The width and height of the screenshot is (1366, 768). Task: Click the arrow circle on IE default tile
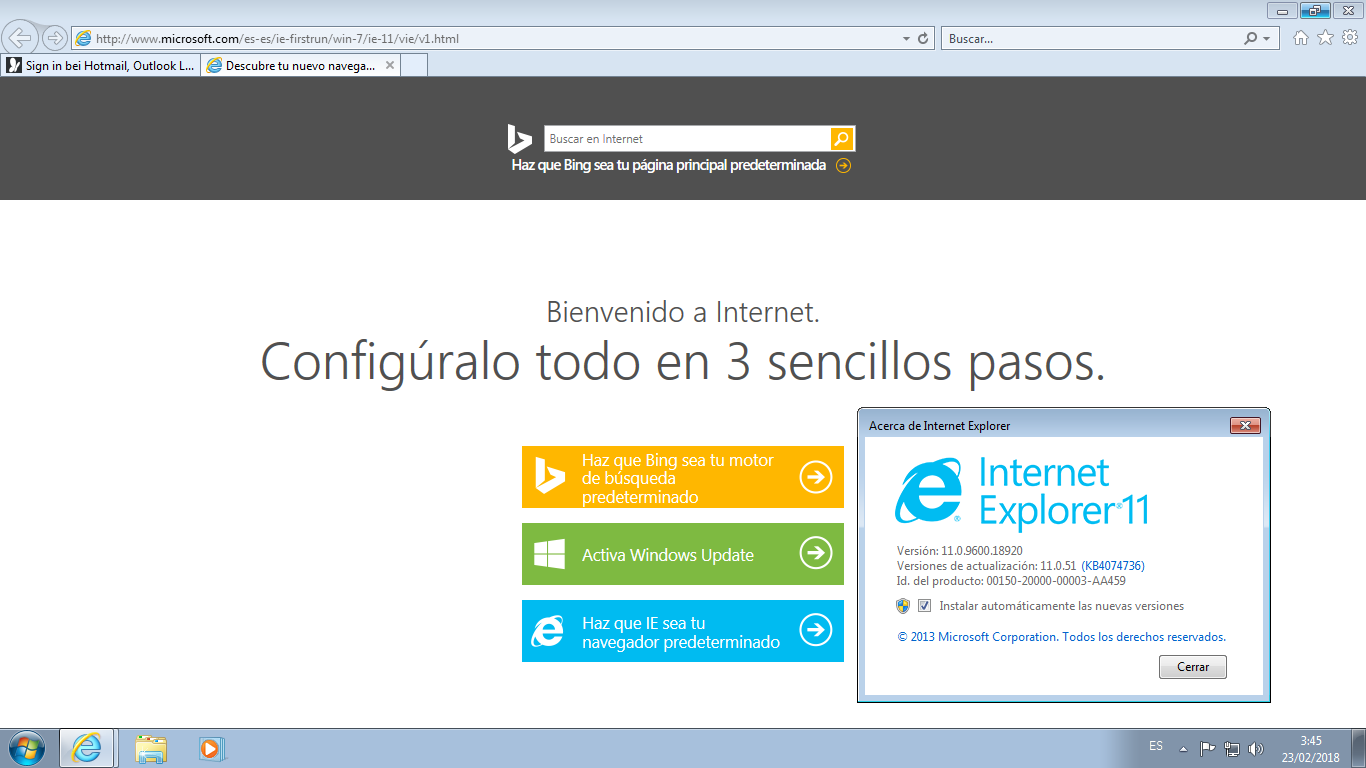pos(816,630)
